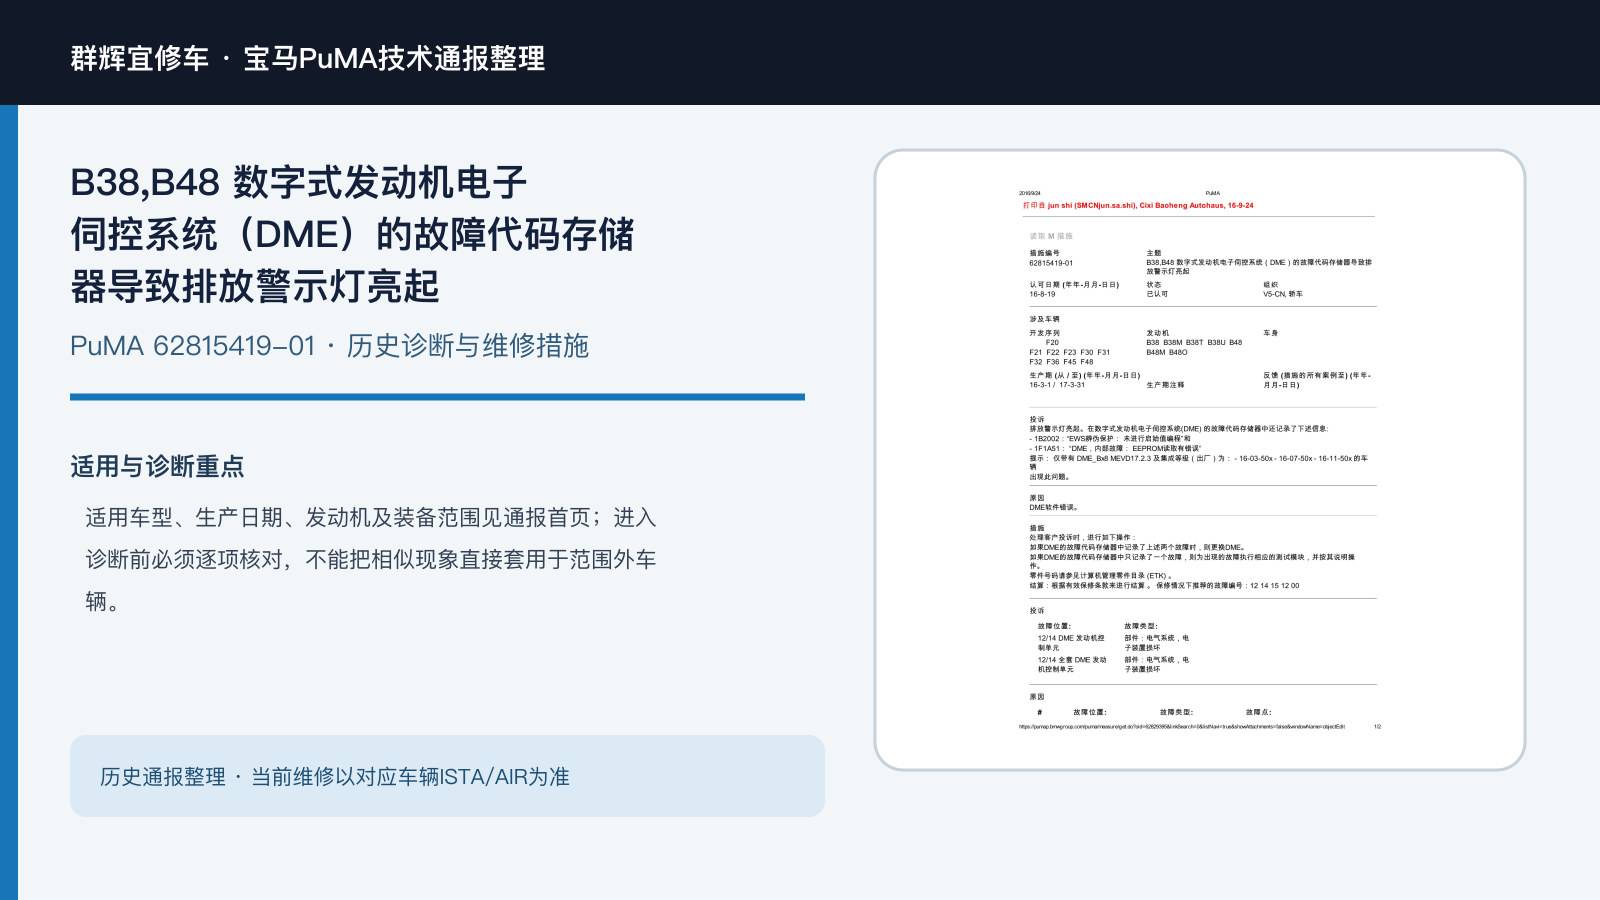1600x900 pixels.
Task: Click the production period 16-3-1 / 17-3-31
Action: click(1057, 385)
